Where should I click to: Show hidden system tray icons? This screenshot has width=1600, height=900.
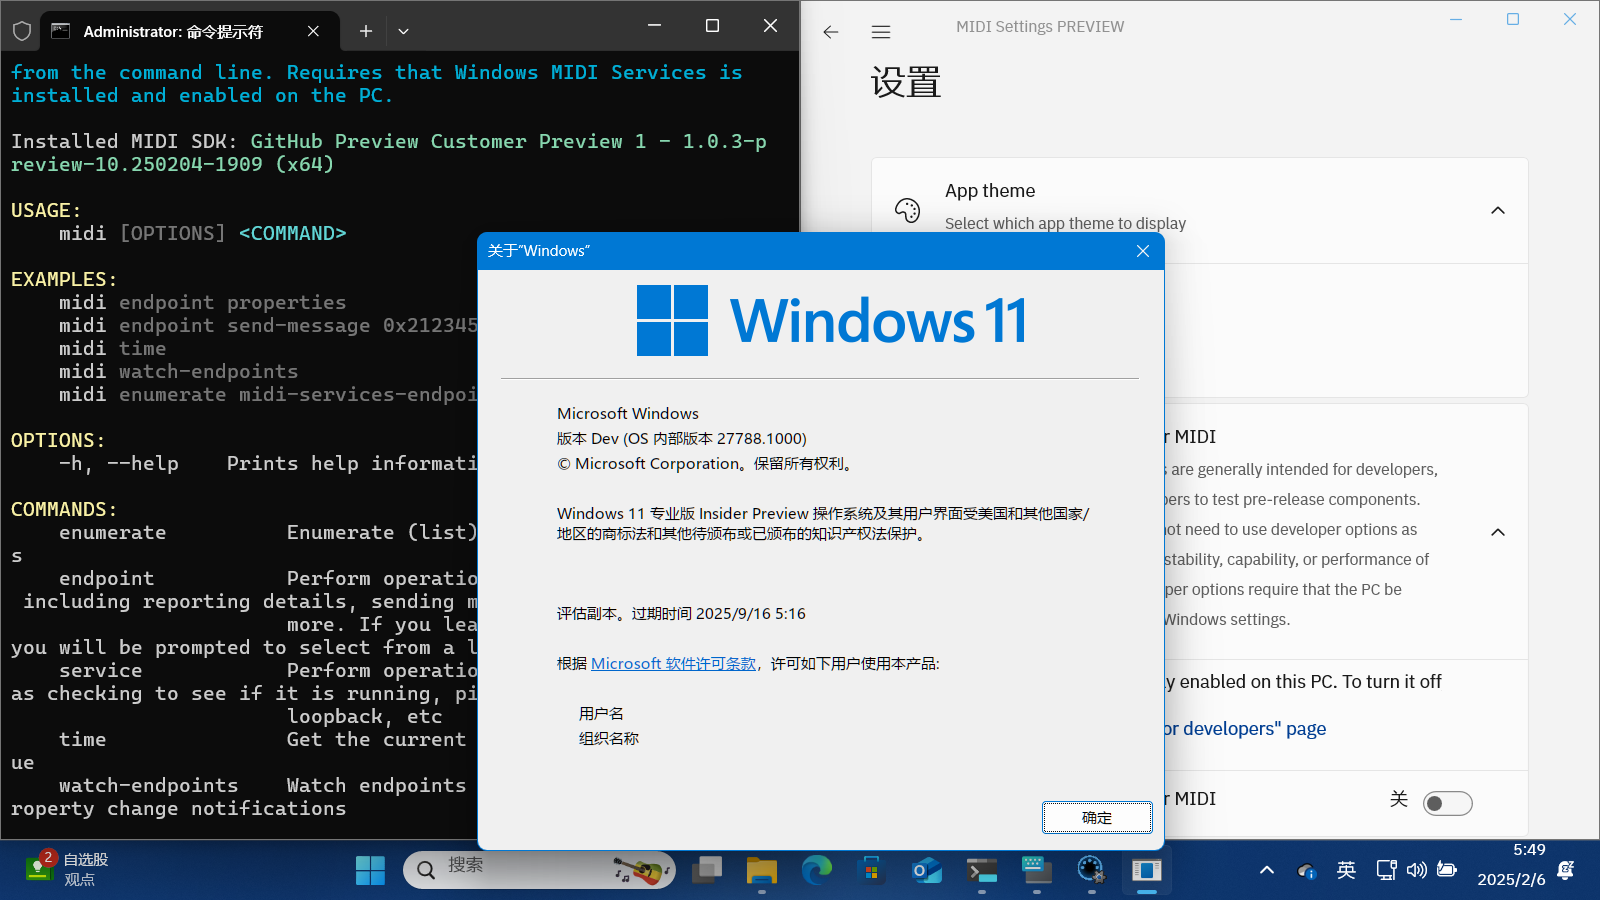(1267, 870)
